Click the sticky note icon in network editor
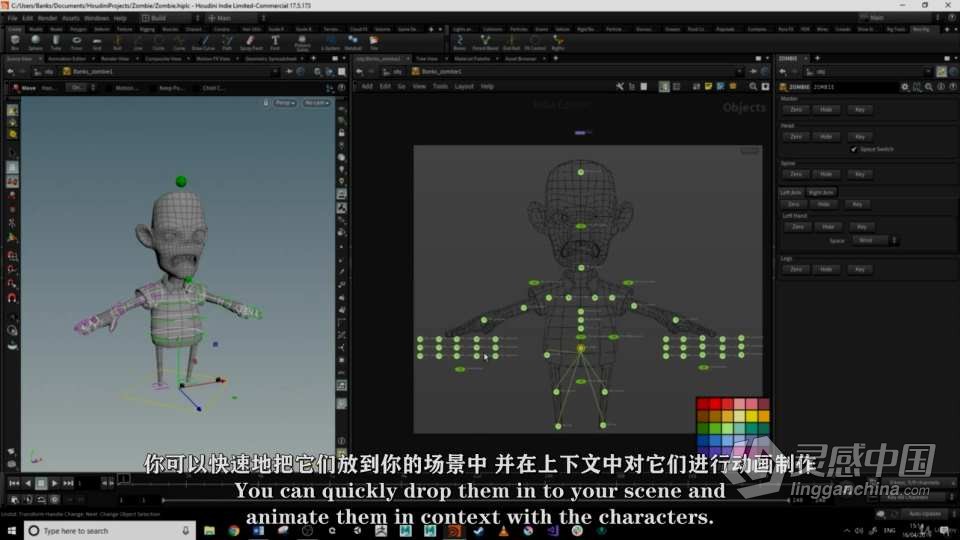Screen dimensions: 960x540 pos(708,87)
